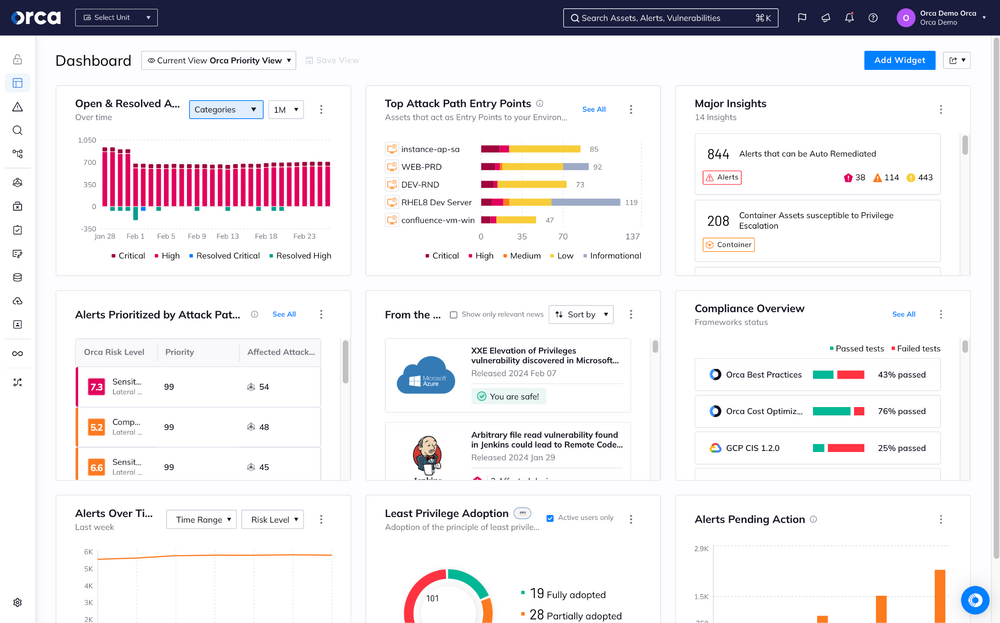
Task: Click the Add Widget button
Action: coord(899,61)
